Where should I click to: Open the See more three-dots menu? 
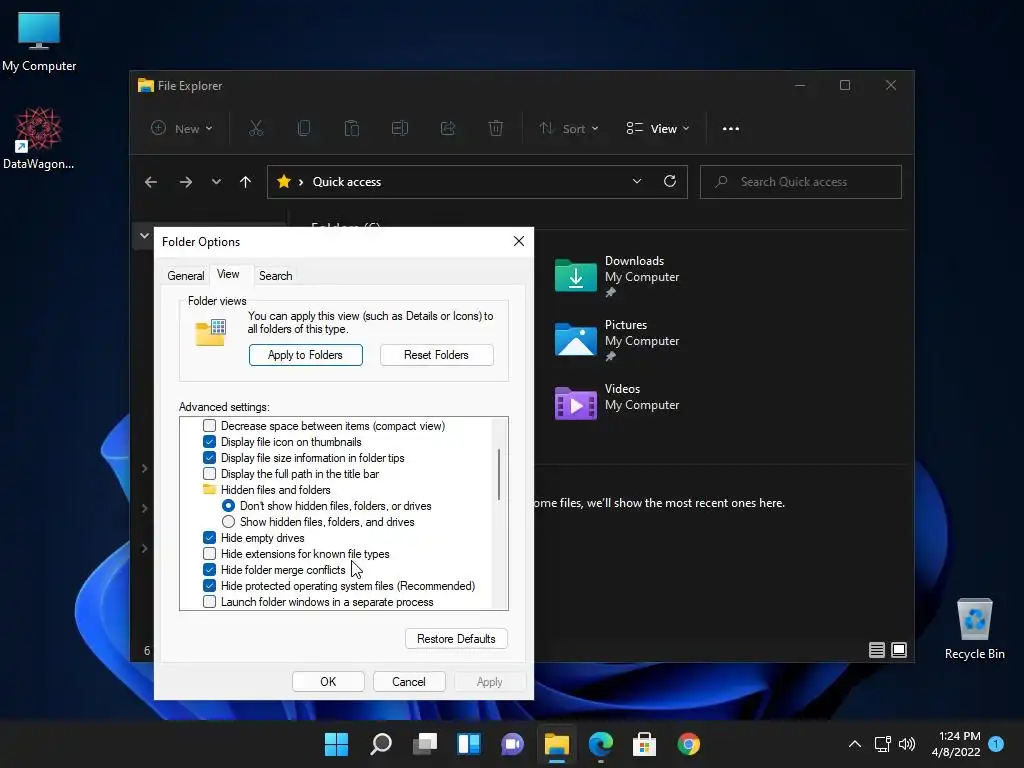pyautogui.click(x=731, y=129)
